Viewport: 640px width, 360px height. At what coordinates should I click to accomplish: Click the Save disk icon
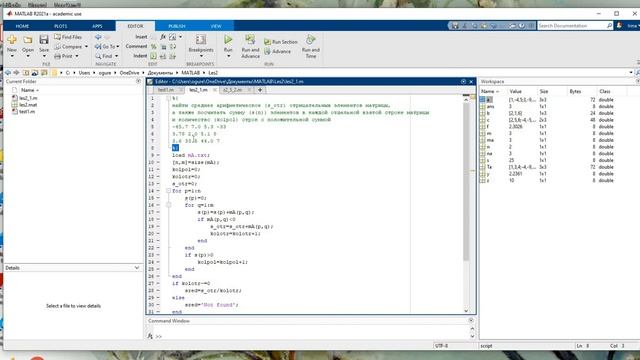[x=44, y=40]
